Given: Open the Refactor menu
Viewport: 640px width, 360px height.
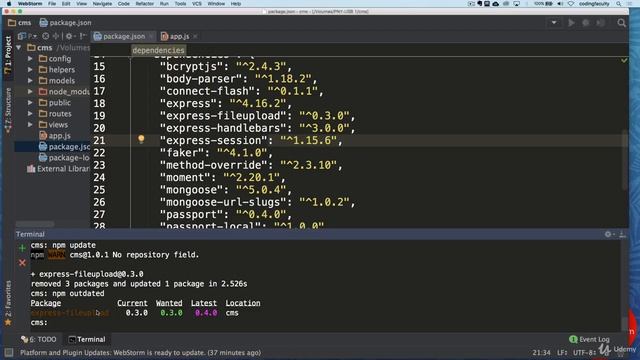Looking at the screenshot, I should [x=144, y=4].
